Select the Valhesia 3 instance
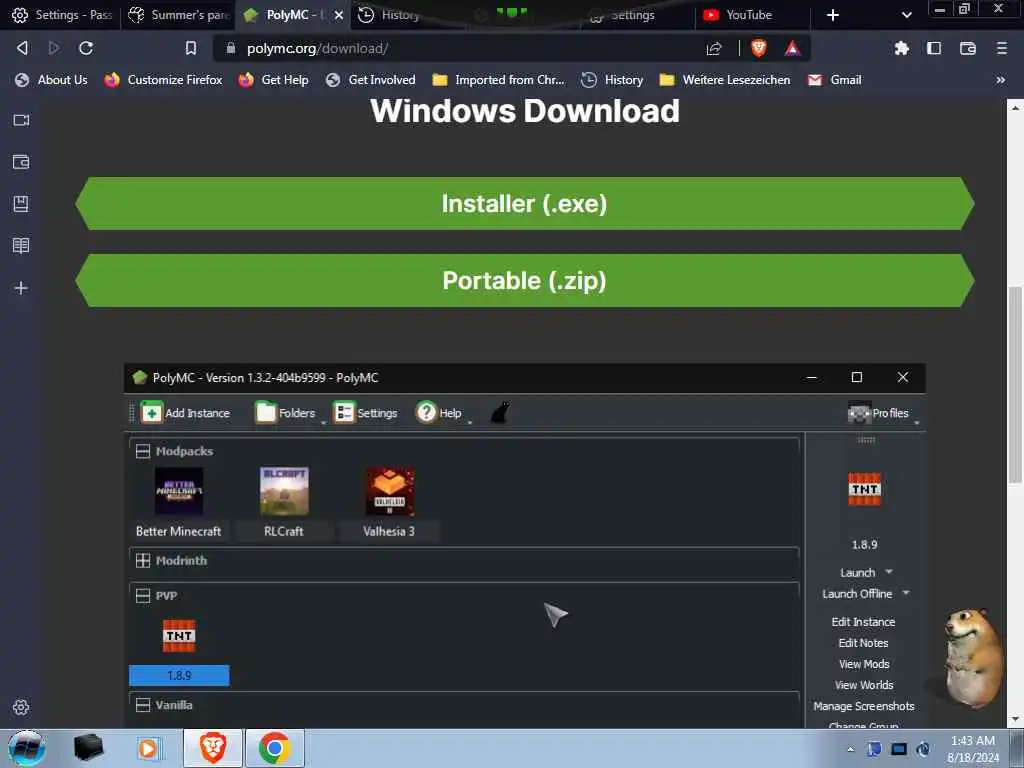The width and height of the screenshot is (1024, 768). (389, 502)
